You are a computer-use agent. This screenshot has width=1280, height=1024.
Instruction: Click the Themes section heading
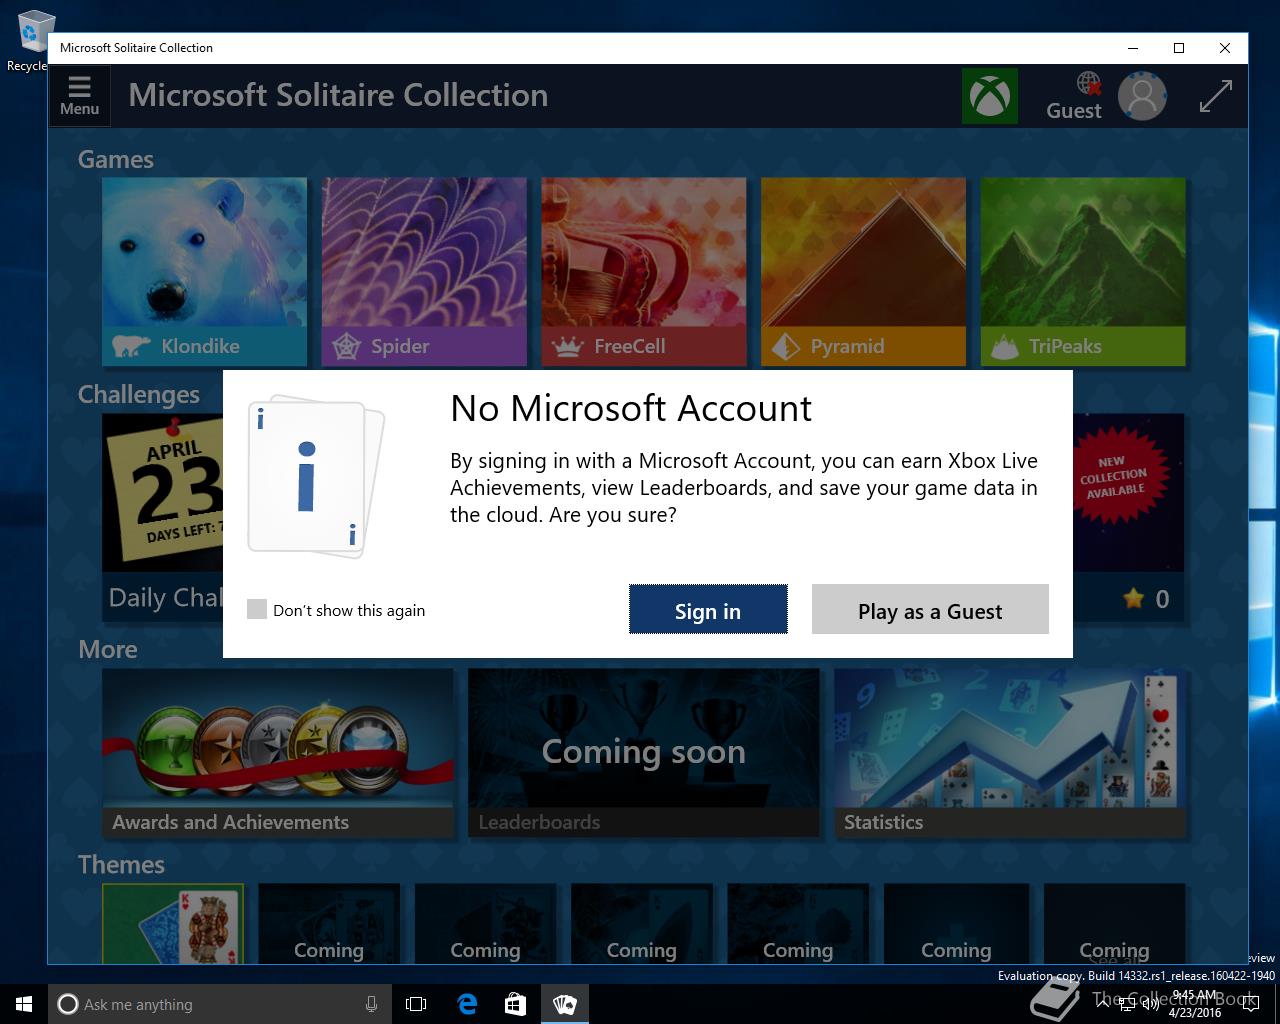(x=121, y=865)
